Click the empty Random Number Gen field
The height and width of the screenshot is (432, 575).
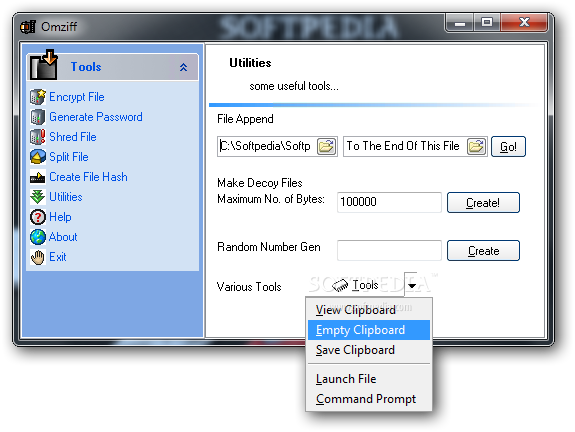(x=389, y=250)
